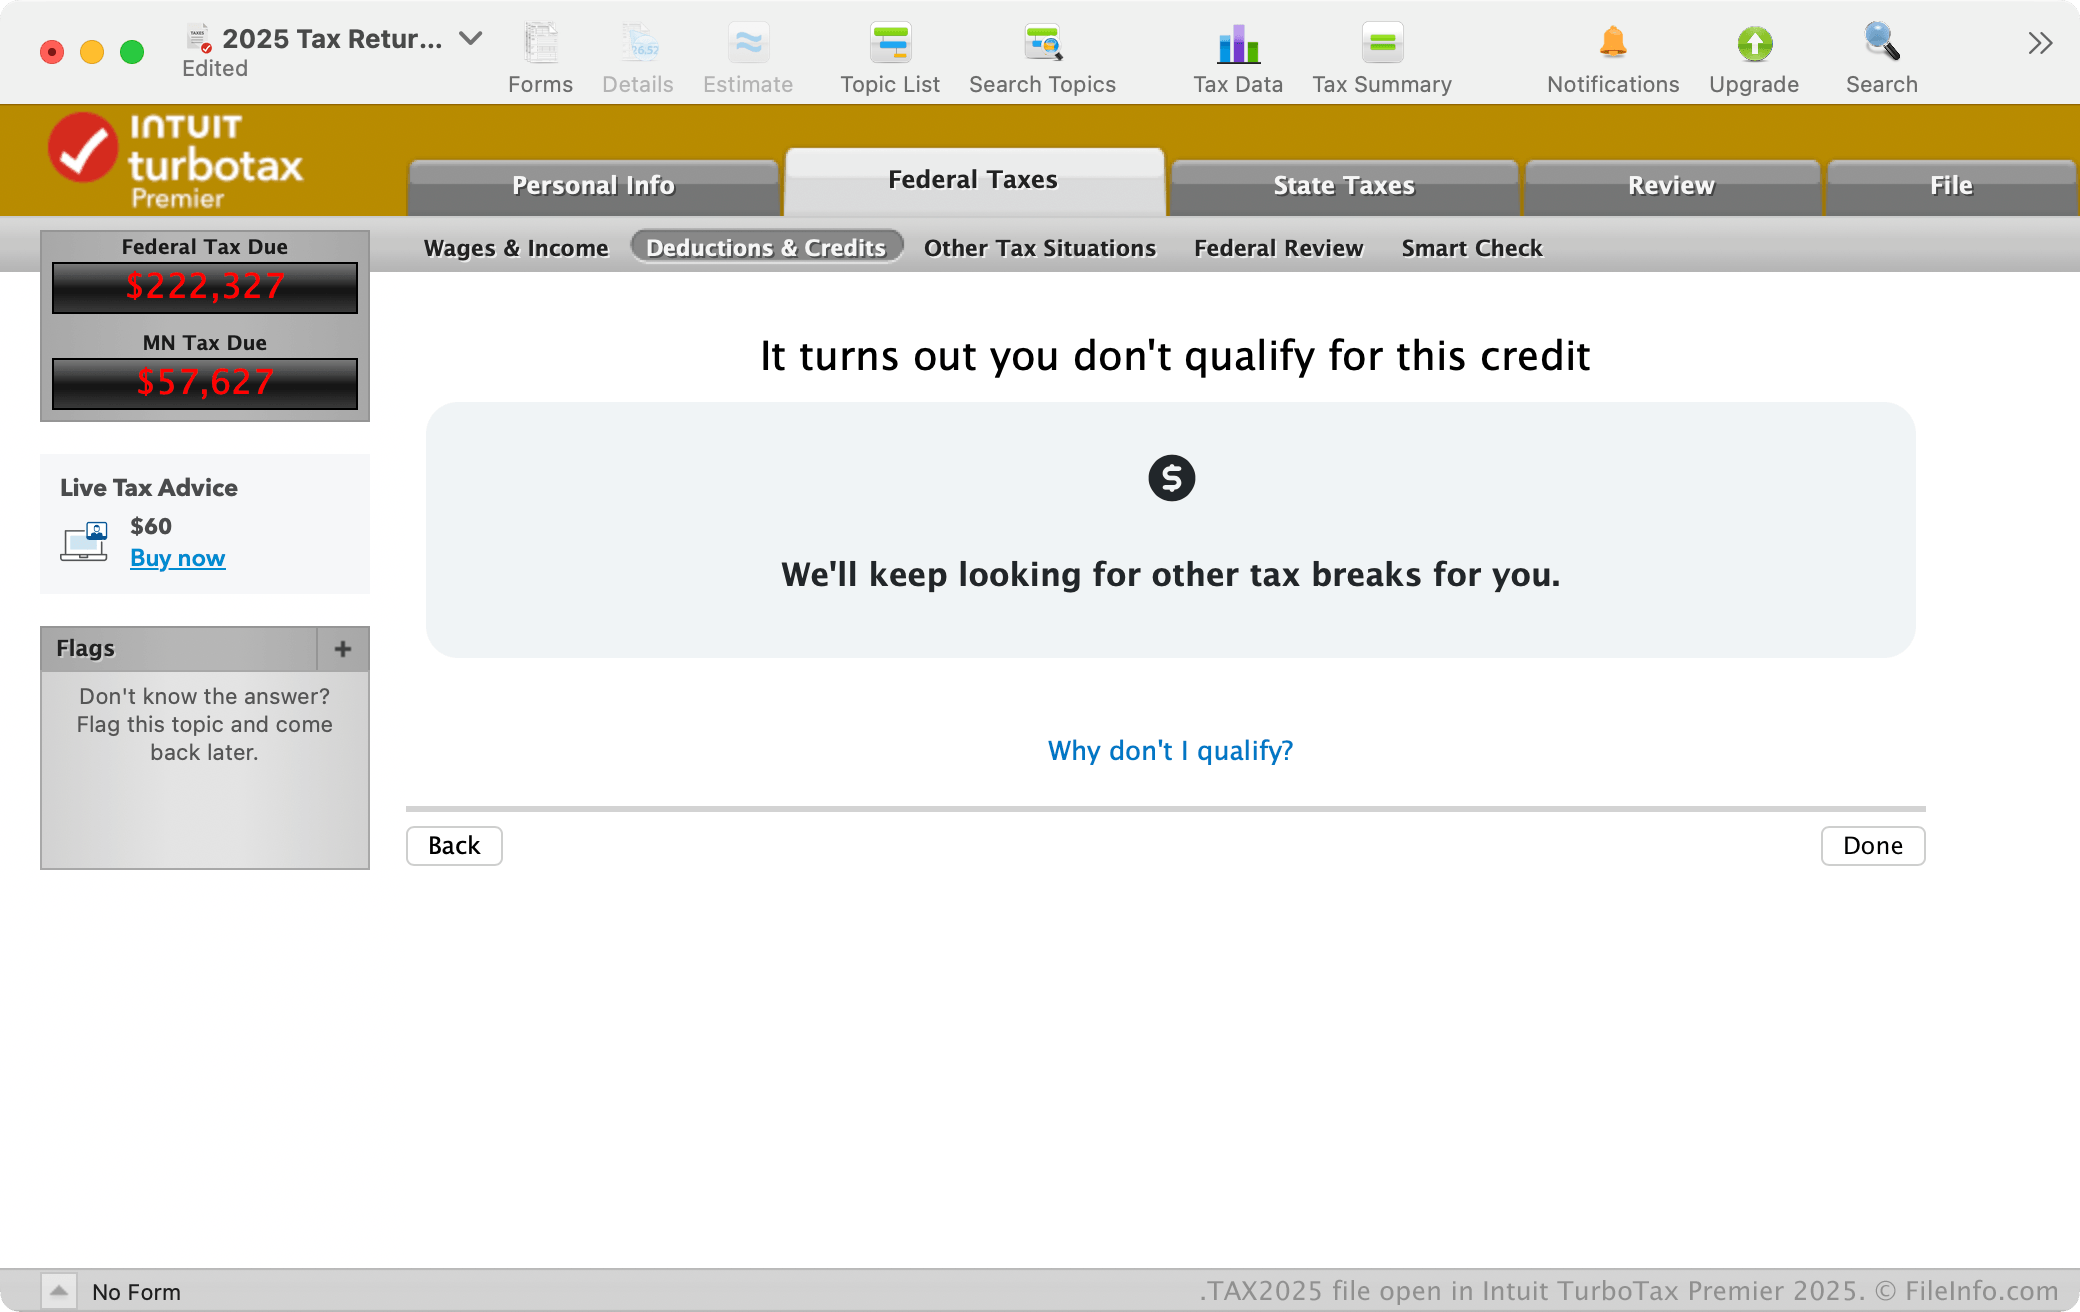Click the green Upgrade arrow icon
The height and width of the screenshot is (1312, 2080).
tap(1754, 44)
